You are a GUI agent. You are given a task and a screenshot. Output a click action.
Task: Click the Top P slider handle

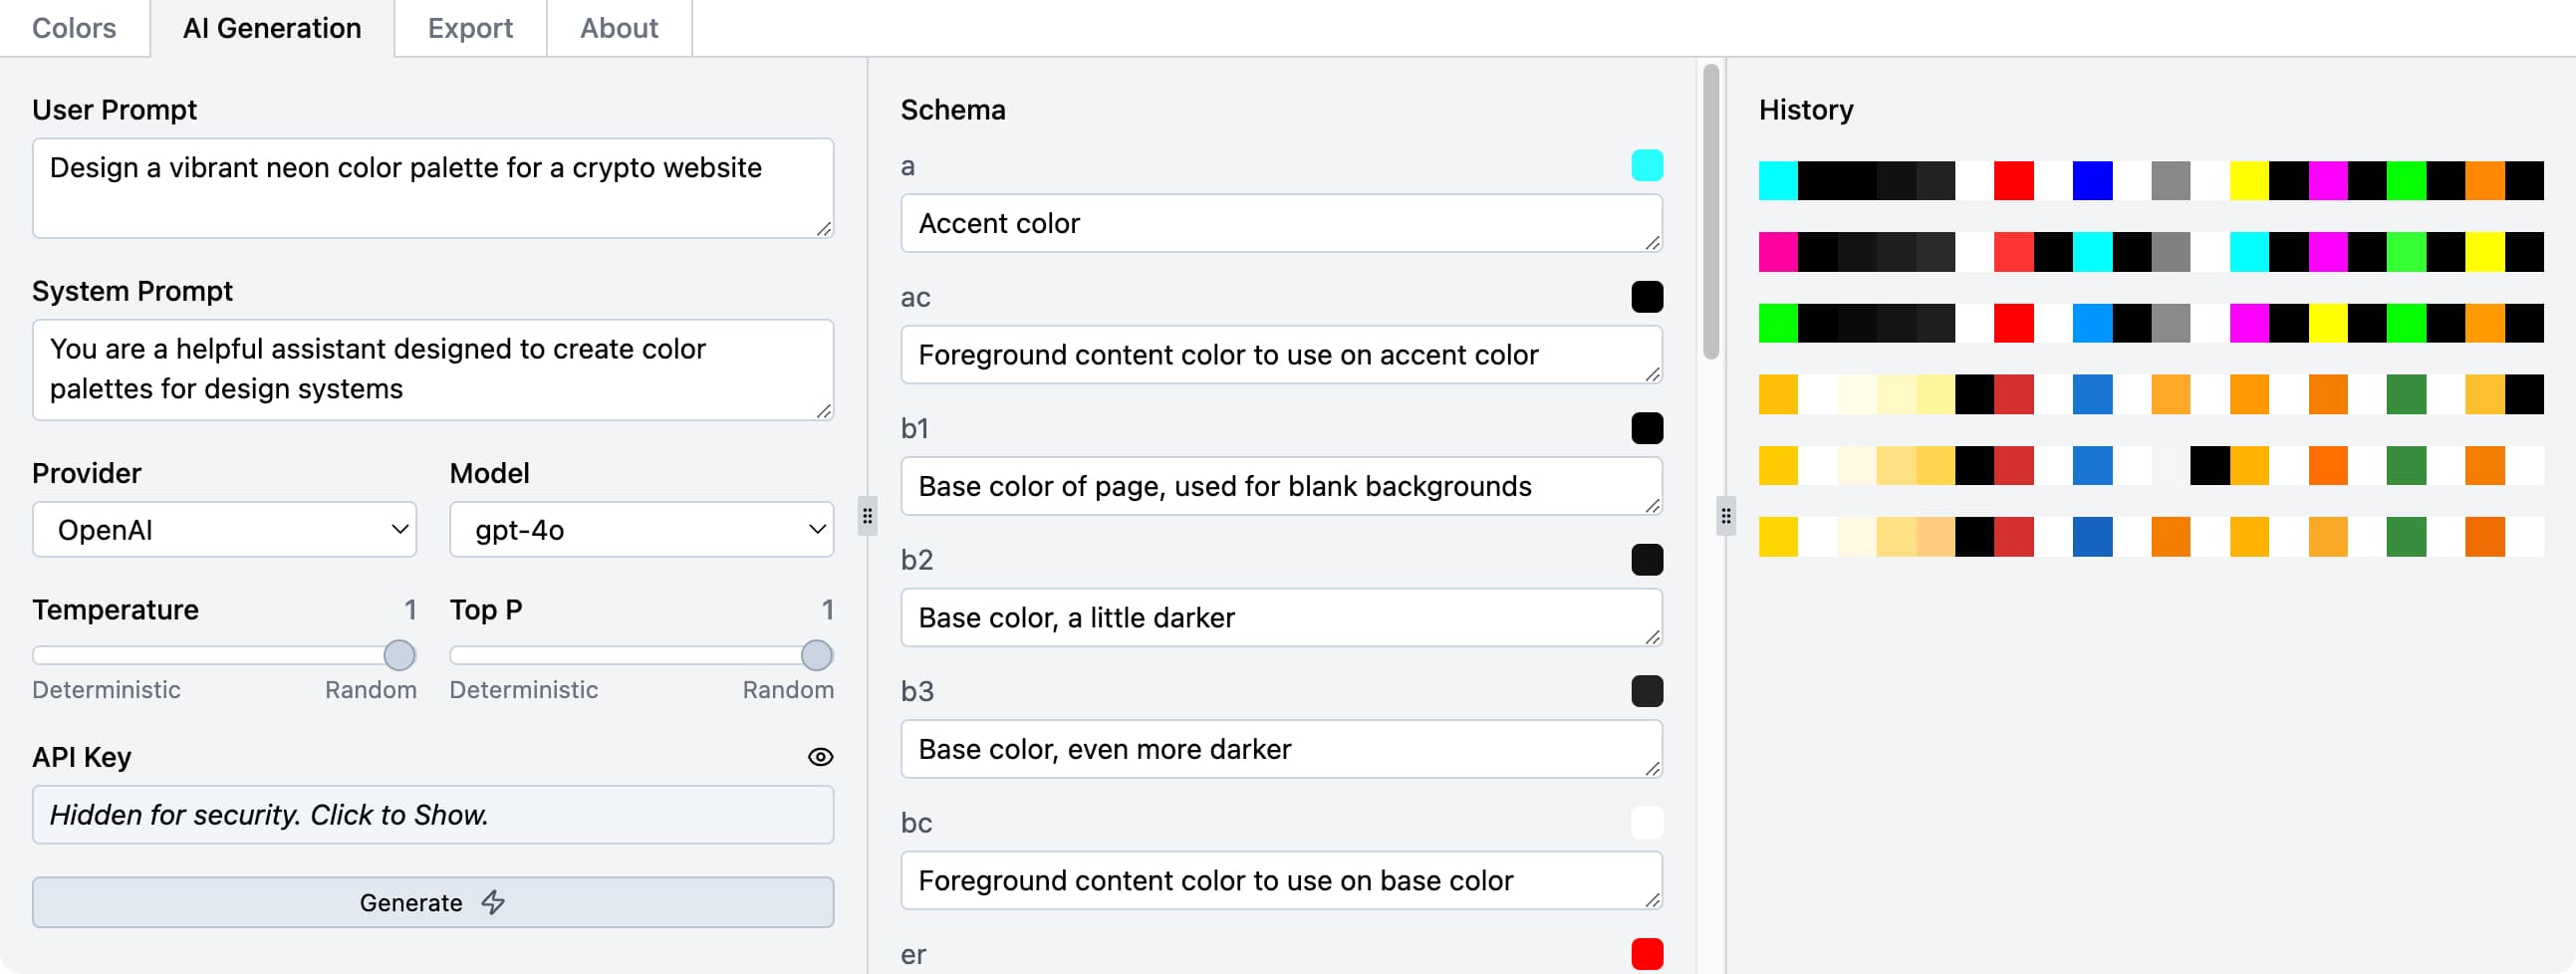[816, 655]
